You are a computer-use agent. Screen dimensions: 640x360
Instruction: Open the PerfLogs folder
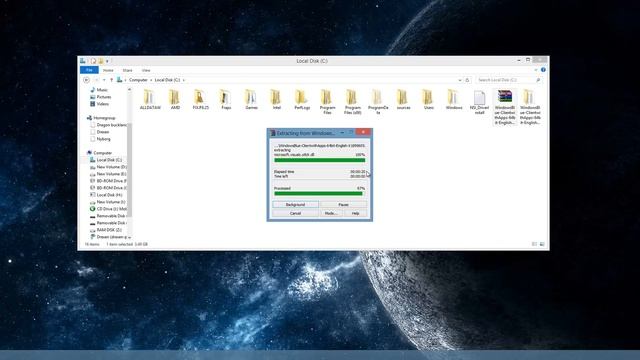tap(302, 100)
